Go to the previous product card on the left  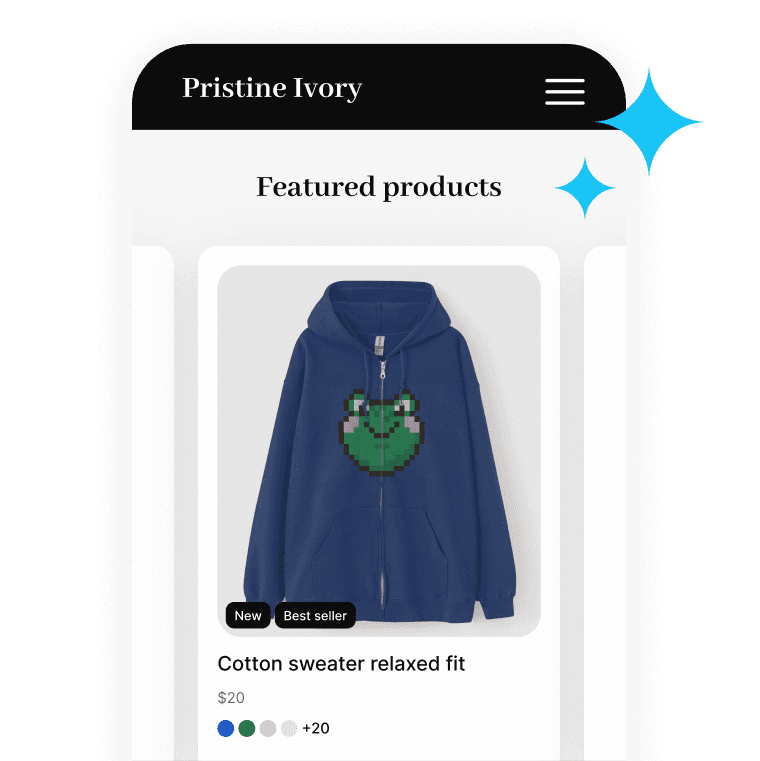click(x=153, y=503)
